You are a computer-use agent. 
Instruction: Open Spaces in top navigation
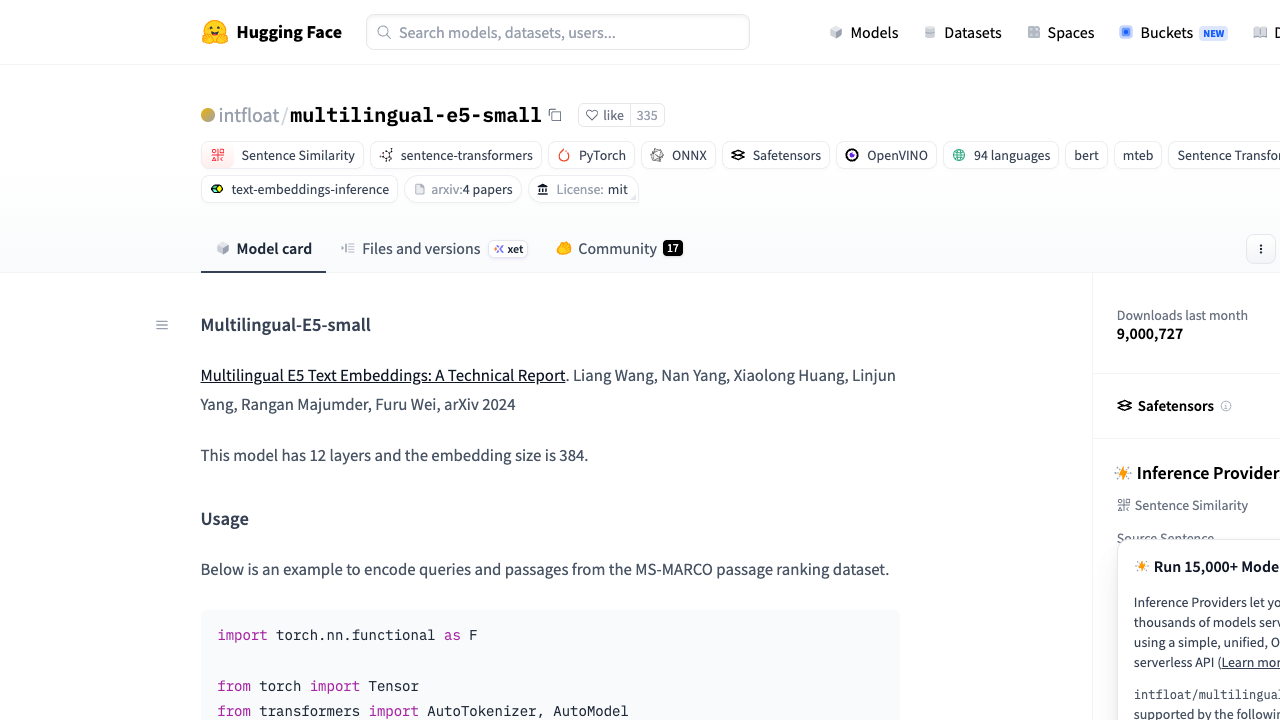pyautogui.click(x=1061, y=32)
